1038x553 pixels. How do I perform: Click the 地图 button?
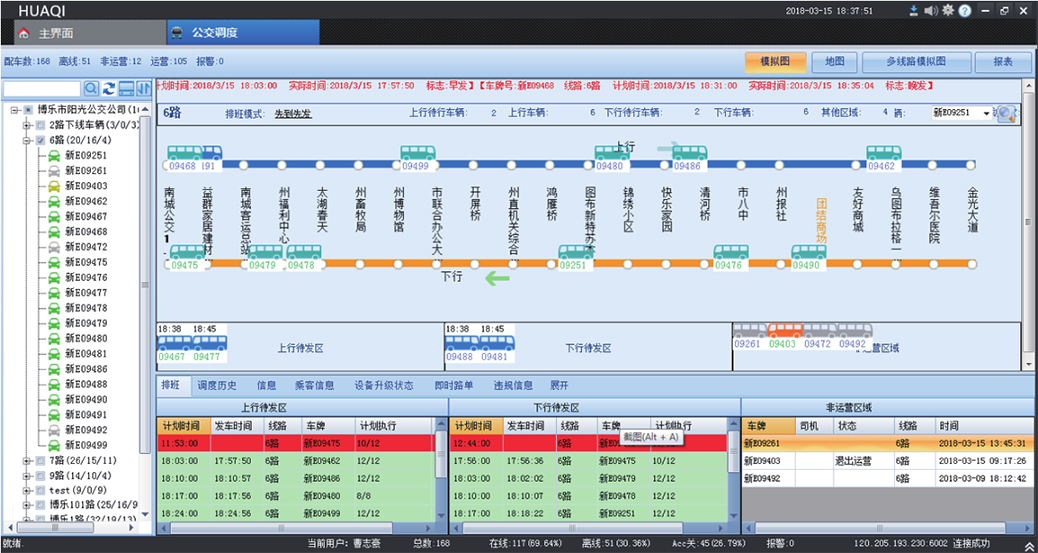[x=834, y=61]
